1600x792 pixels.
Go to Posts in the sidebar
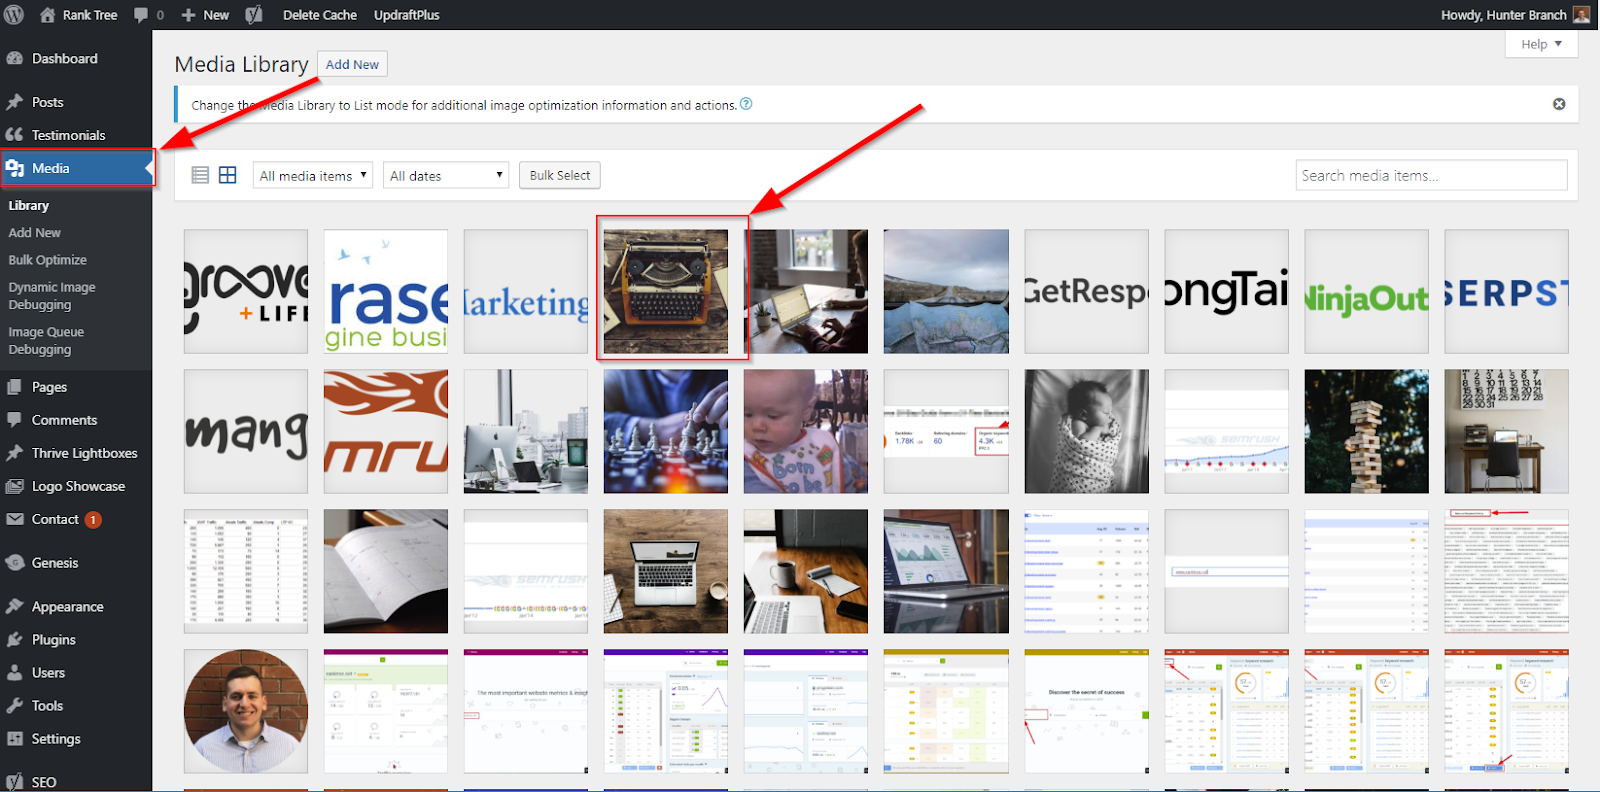click(x=47, y=102)
